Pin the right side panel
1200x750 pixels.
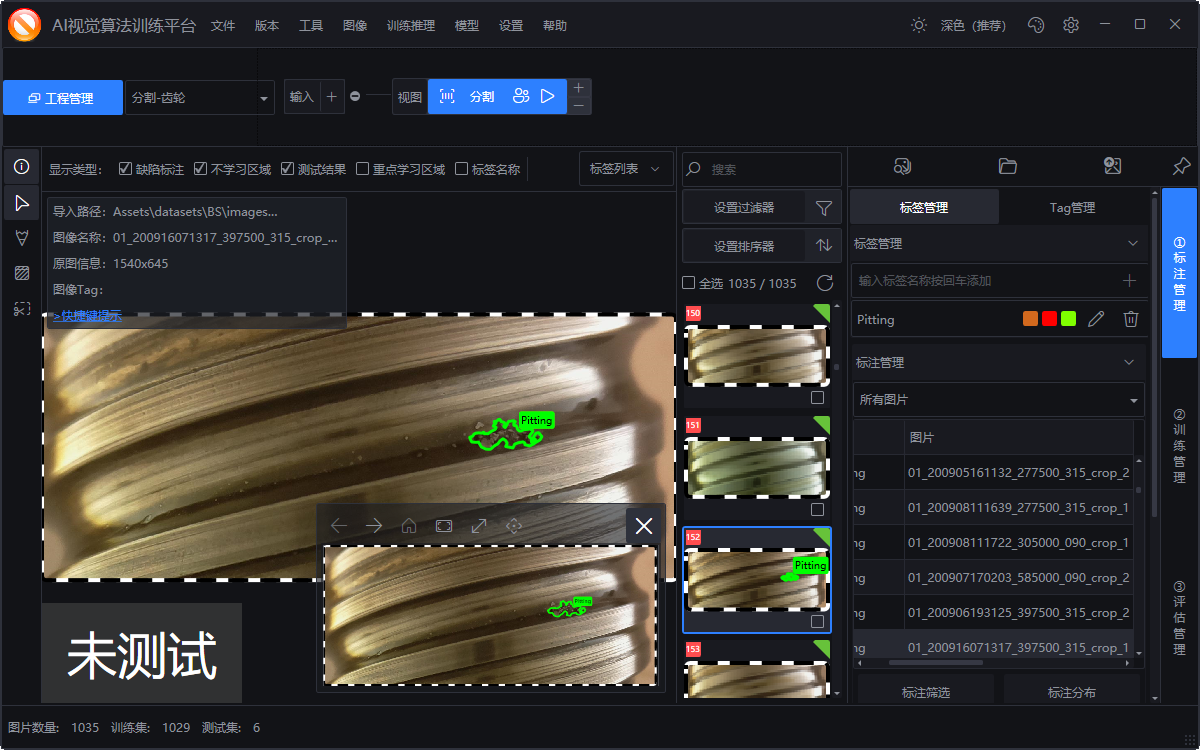click(1181, 166)
